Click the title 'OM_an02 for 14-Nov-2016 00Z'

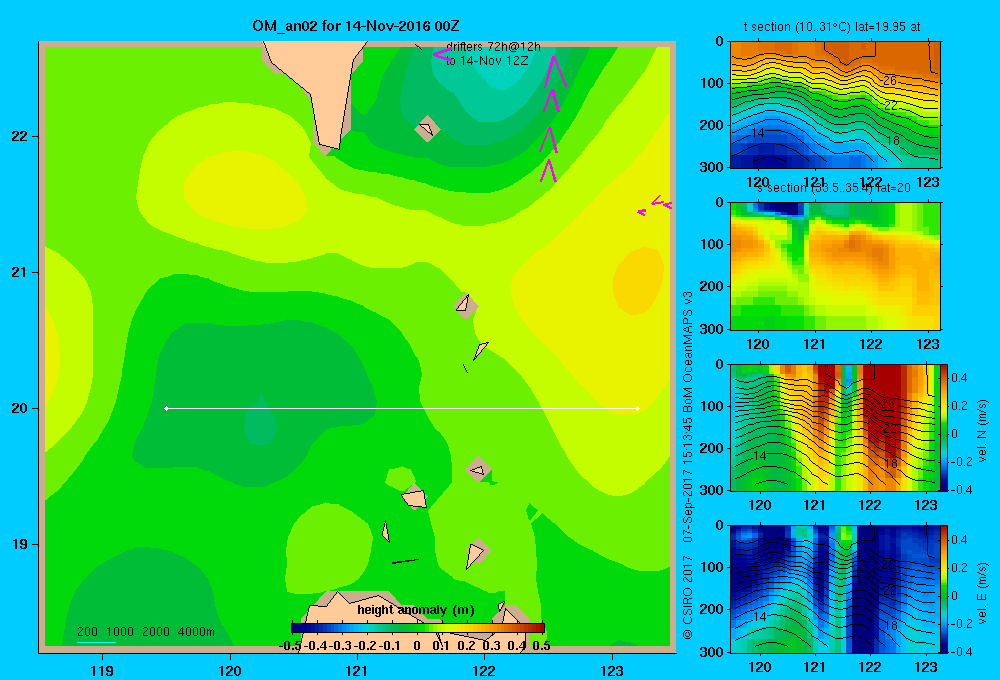tap(356, 26)
